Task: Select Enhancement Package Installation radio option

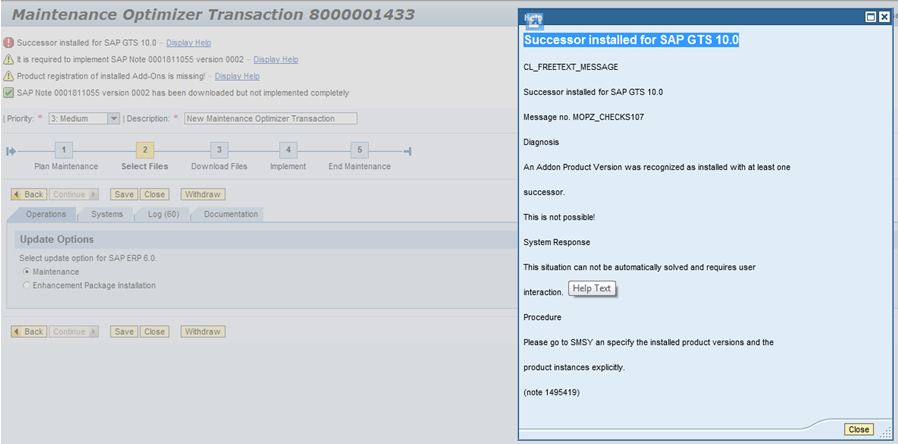Action: [x=26, y=285]
